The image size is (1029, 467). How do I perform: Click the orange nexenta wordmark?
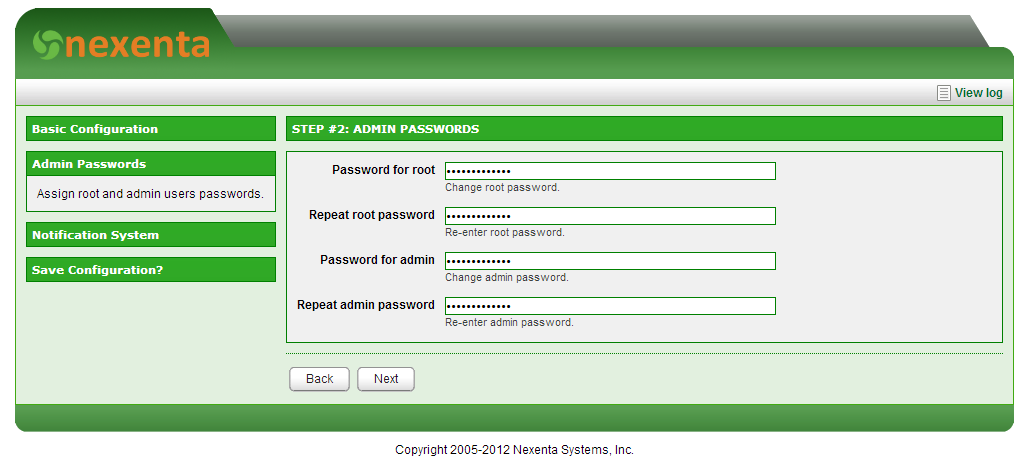coord(138,45)
